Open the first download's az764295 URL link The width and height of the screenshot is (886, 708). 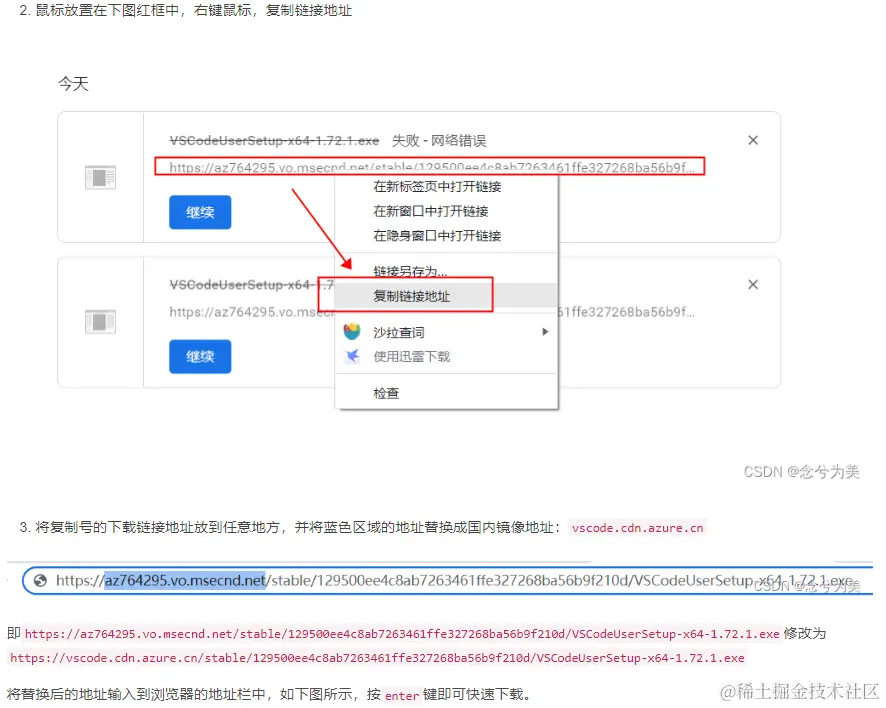[432, 167]
